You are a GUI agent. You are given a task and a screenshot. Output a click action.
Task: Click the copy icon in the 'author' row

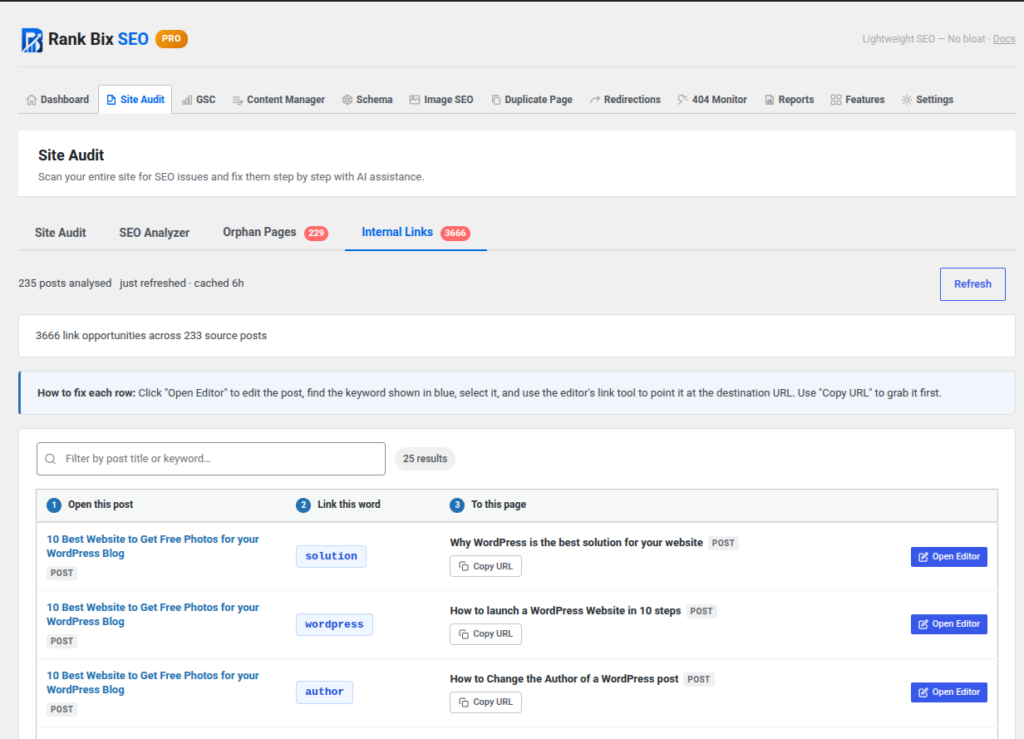pos(464,702)
